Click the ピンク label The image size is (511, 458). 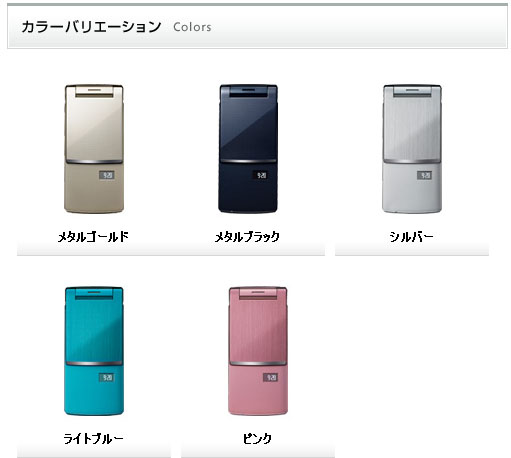point(257,438)
